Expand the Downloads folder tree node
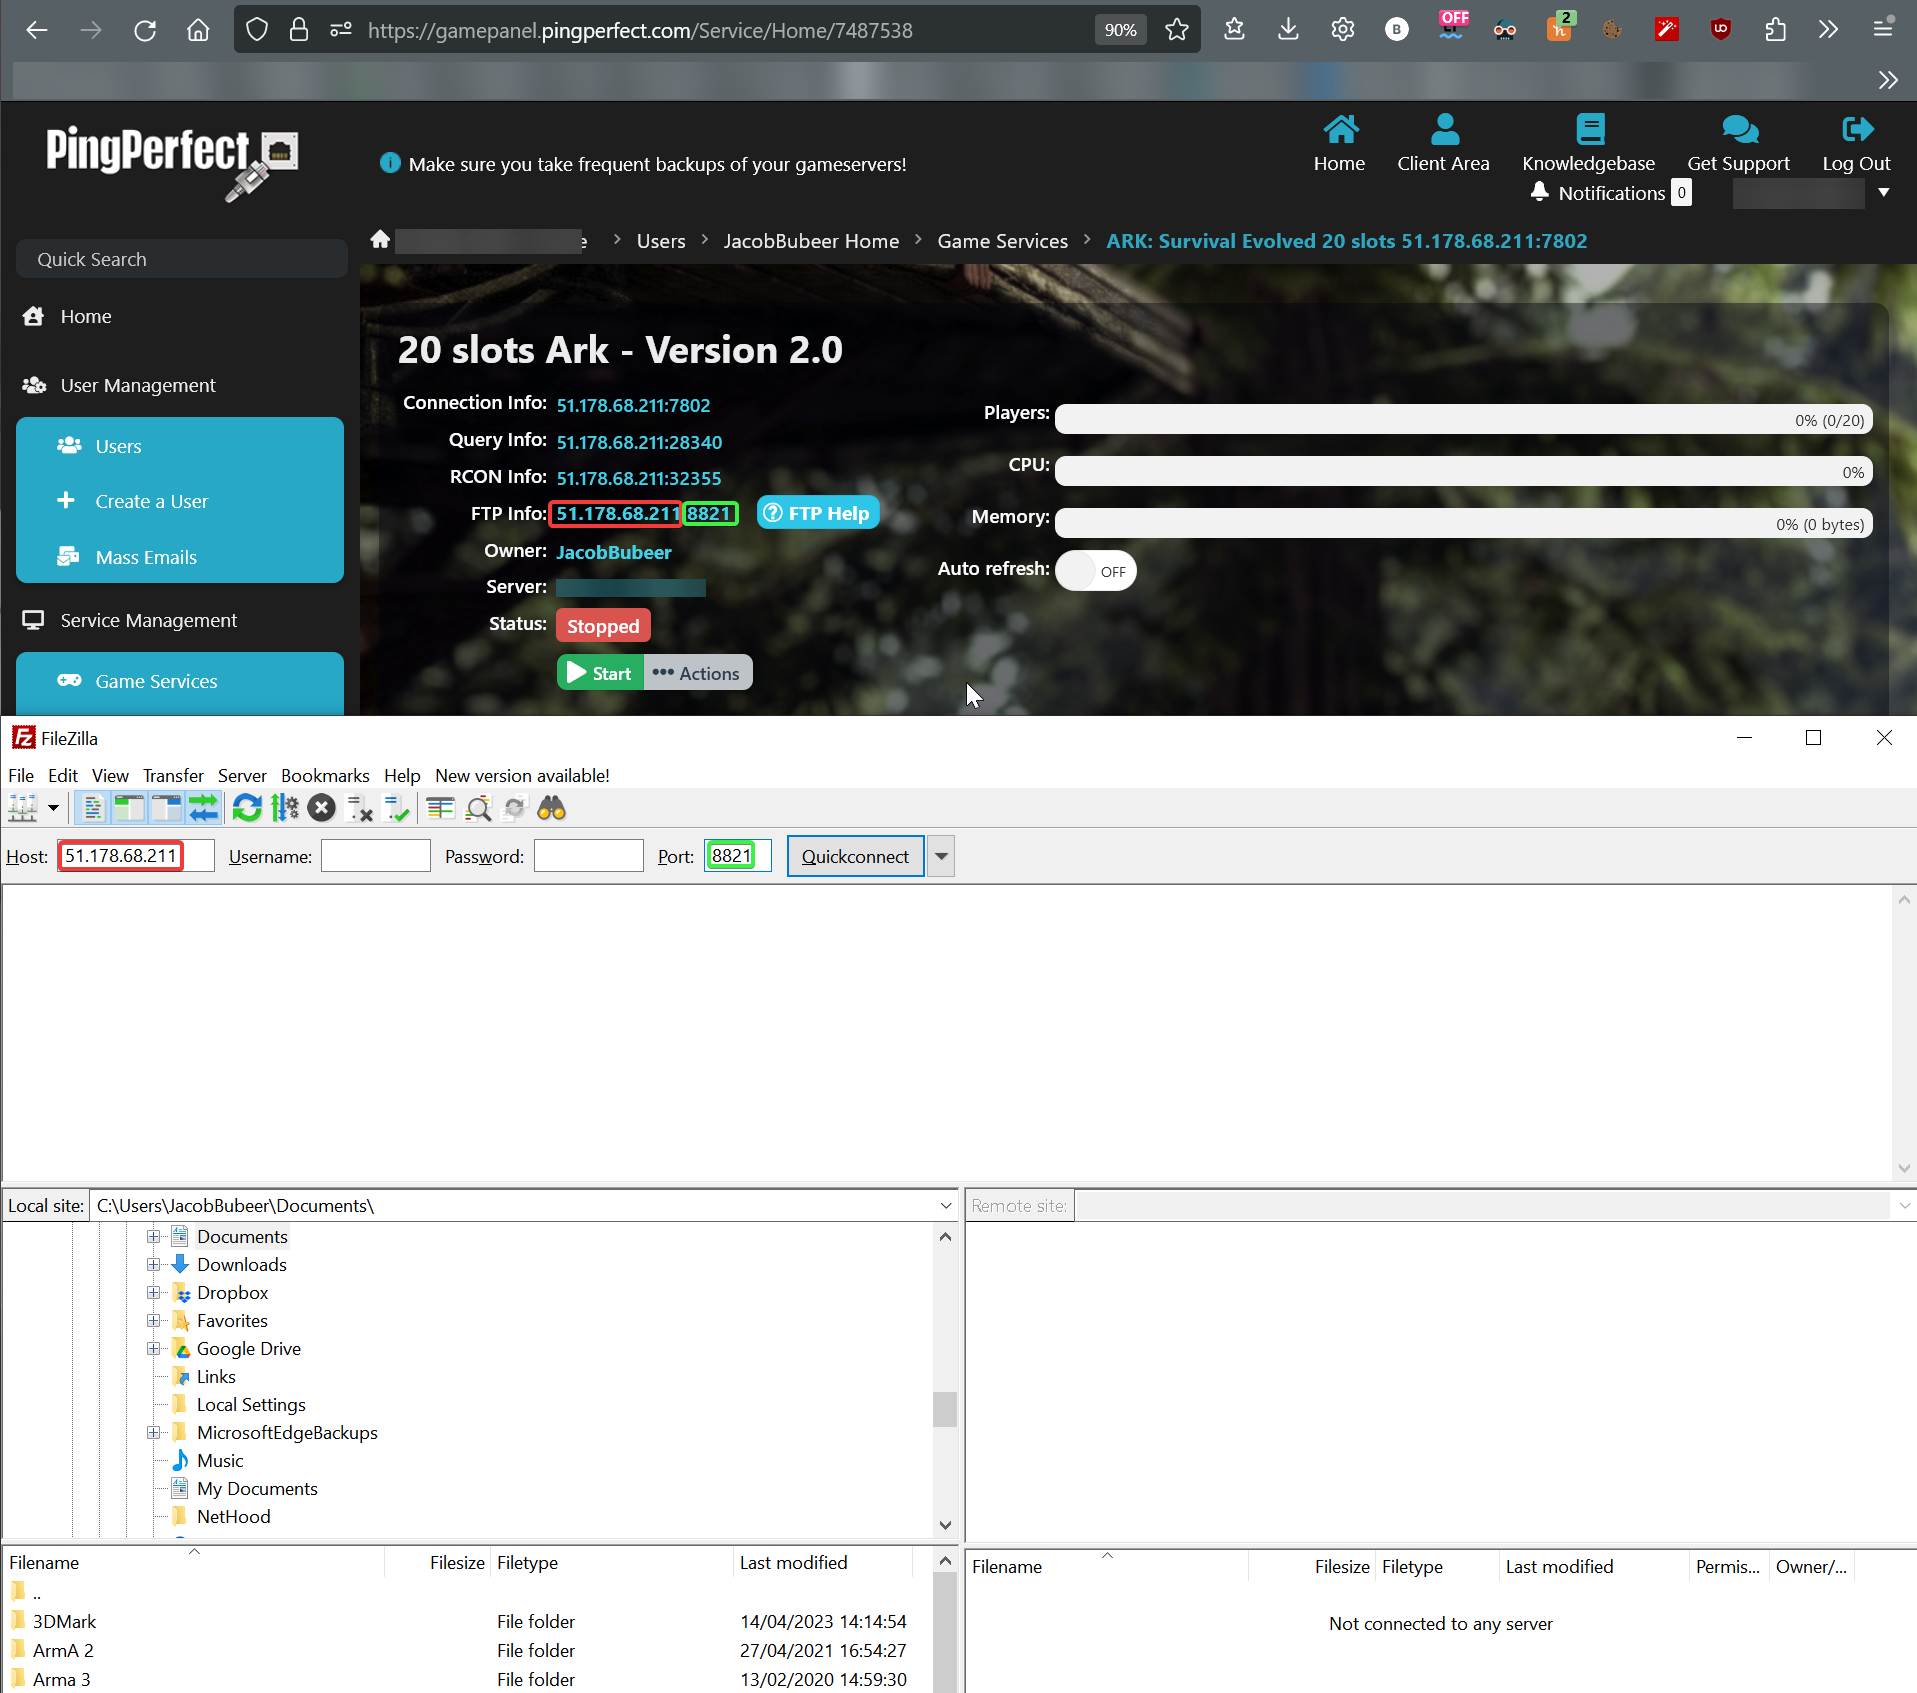Screen dimensions: 1917x1693 [x=153, y=1265]
